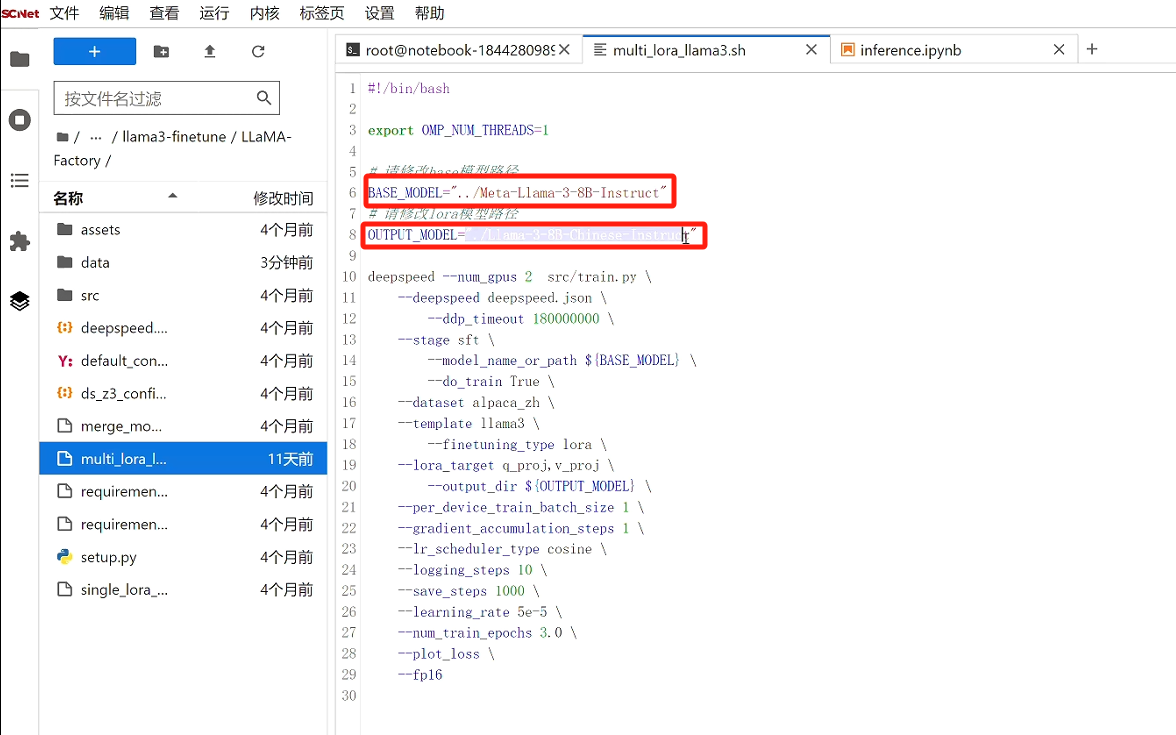Open the table of contents panel
This screenshot has width=1176, height=735.
pyautogui.click(x=19, y=181)
